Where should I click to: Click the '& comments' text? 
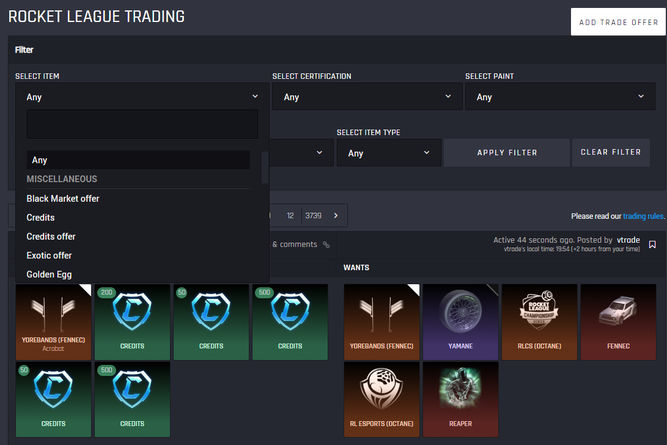[x=295, y=244]
